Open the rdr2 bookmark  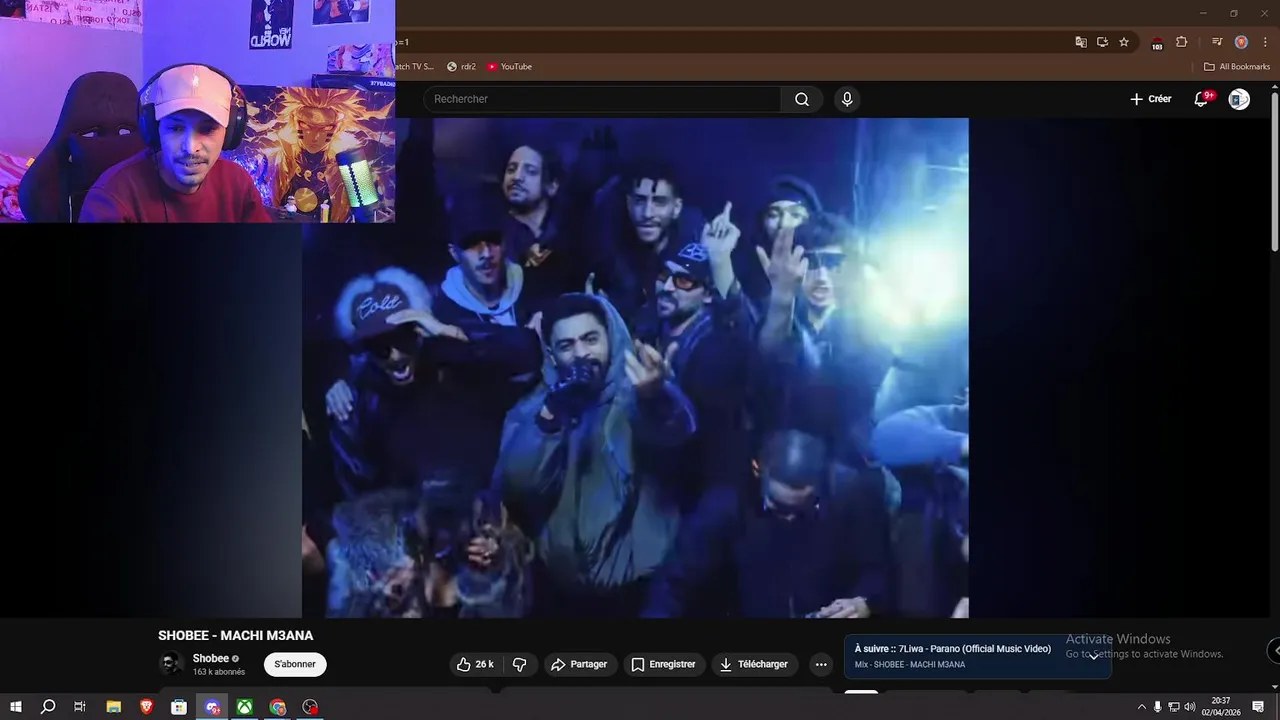point(461,67)
